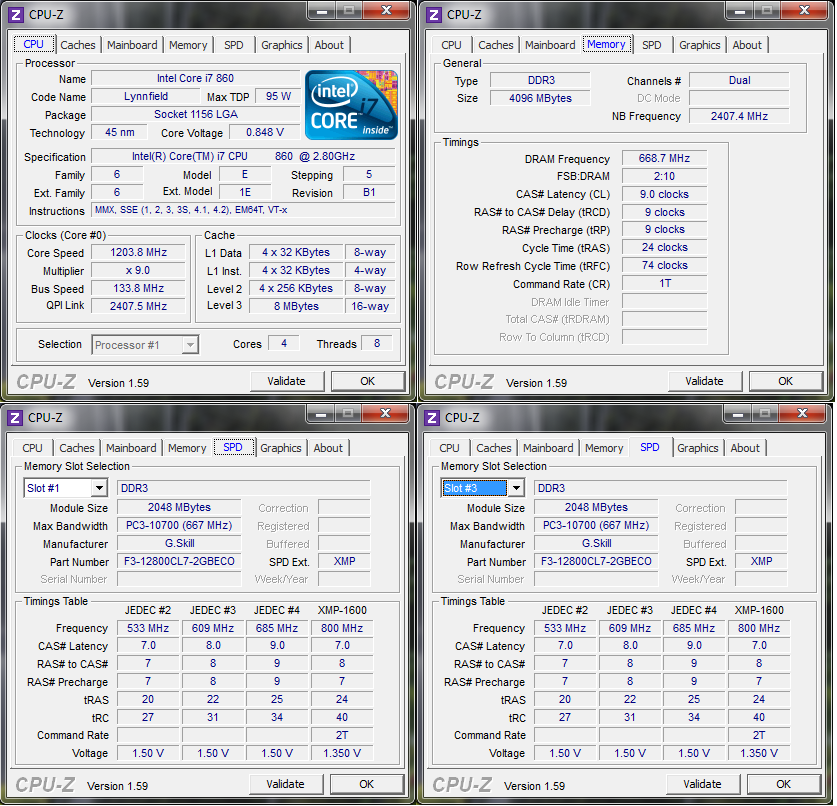This screenshot has height=806, width=837.
Task: Open Mainboard tab in the DRAM timings window
Action: (x=550, y=45)
